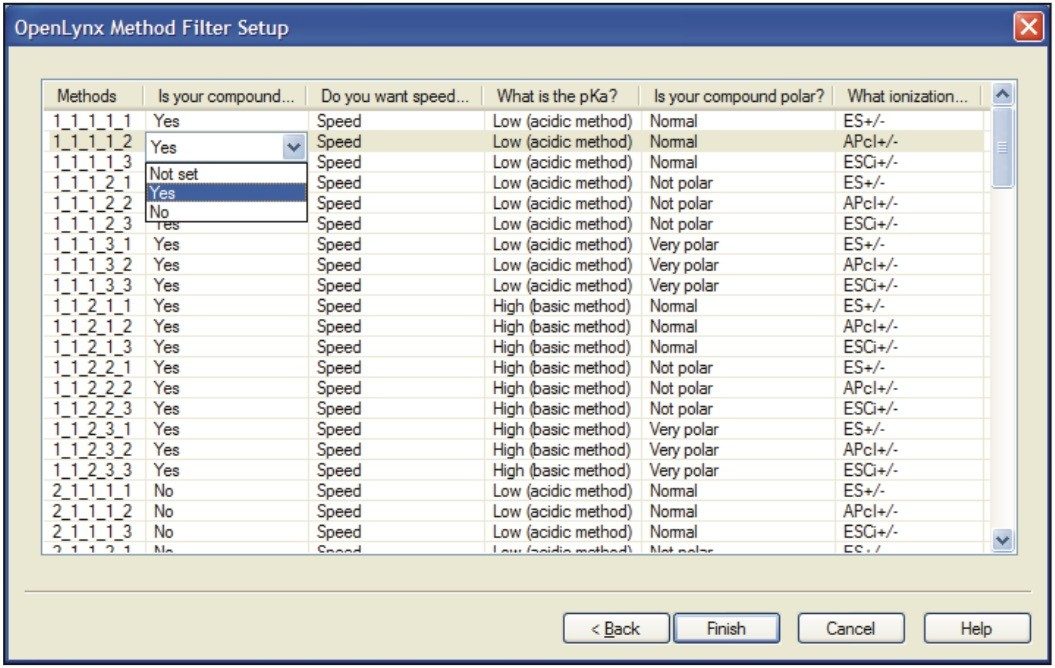Open the dropdown arrow in row 1_1_1_1_2
Screen dimensions: 1055x668
point(293,147)
